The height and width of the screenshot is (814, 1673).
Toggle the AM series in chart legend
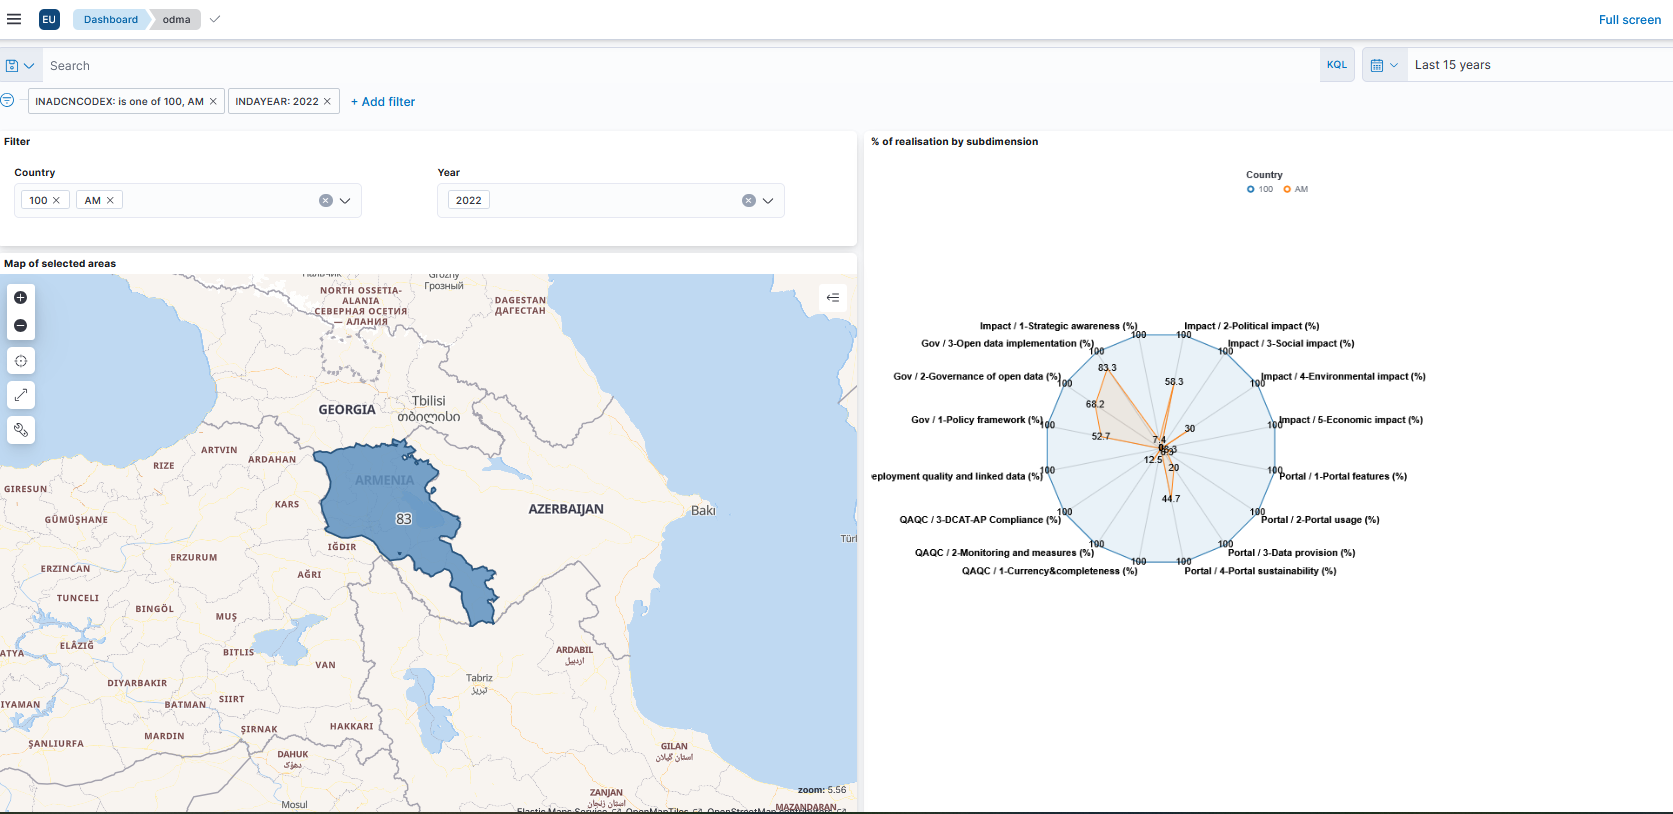coord(1295,189)
